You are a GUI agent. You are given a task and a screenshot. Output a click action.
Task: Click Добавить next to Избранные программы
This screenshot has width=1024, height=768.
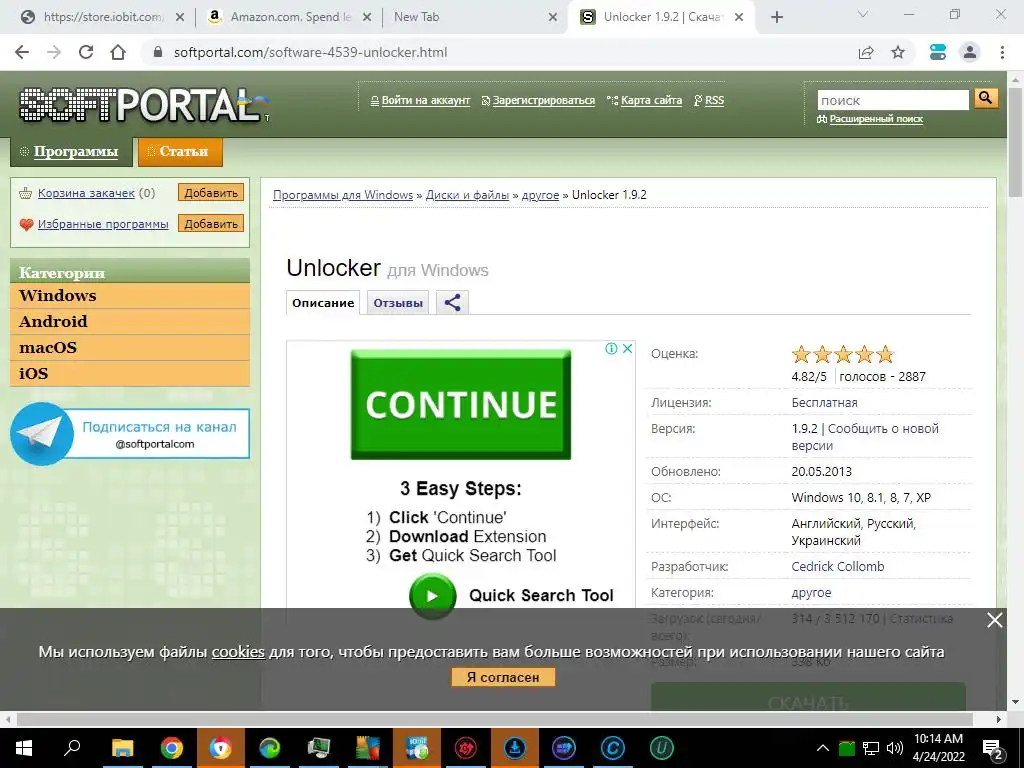coord(211,223)
